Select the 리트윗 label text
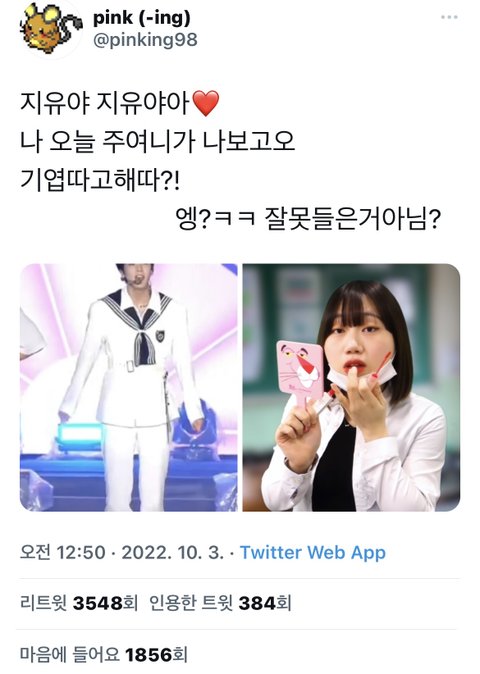Viewport: 480px width, 674px height. point(43,603)
